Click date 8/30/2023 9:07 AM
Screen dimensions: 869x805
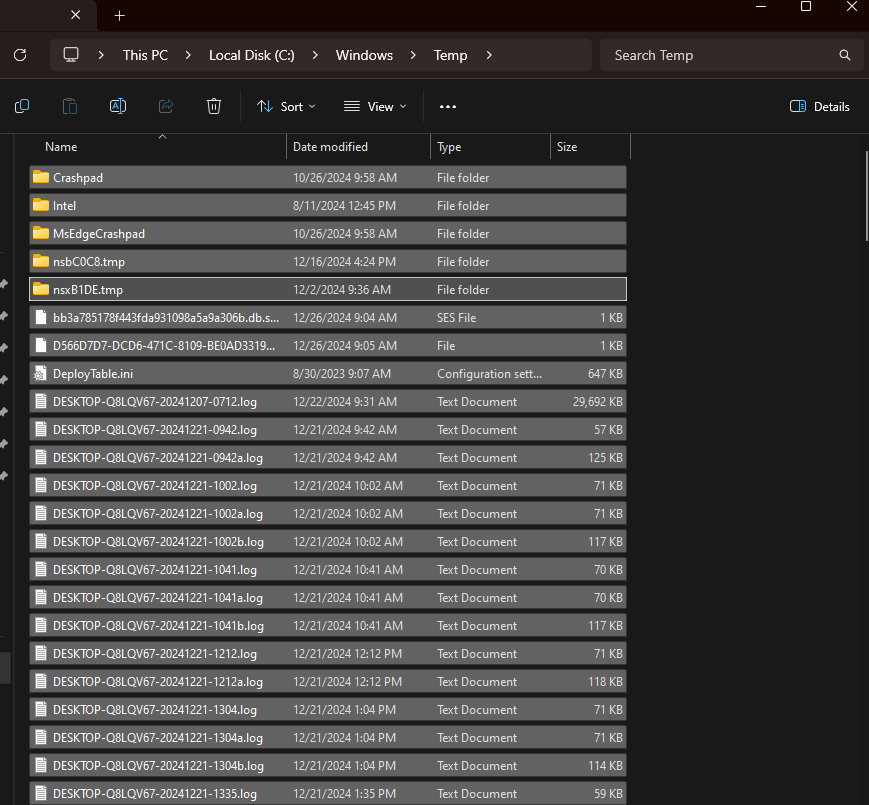[x=342, y=374]
